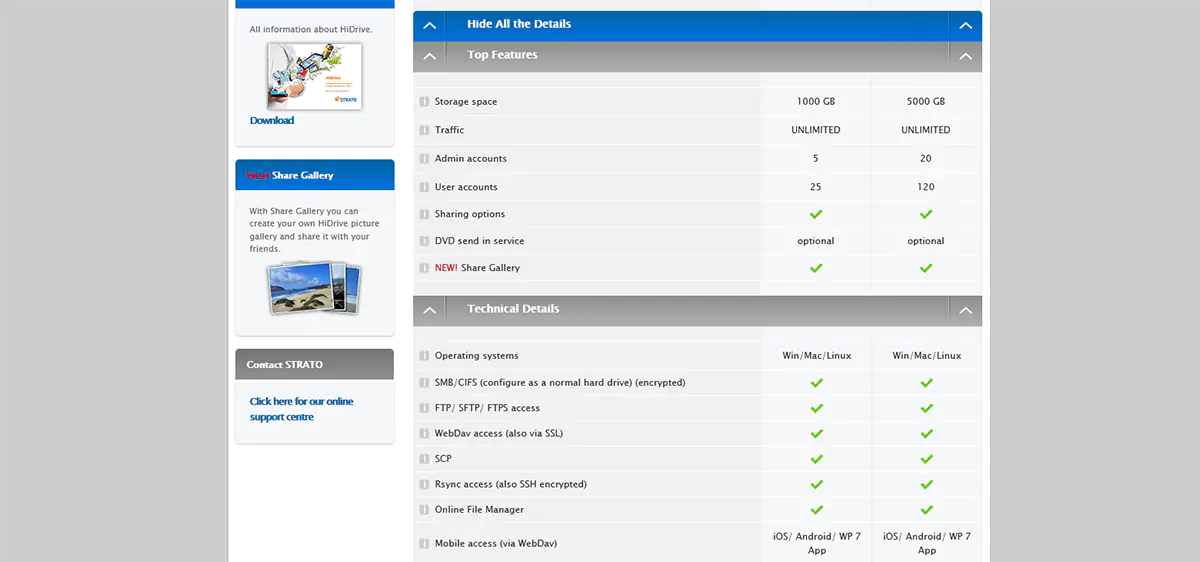
Task: Click left chevron on Hide All the Details
Action: point(429,25)
